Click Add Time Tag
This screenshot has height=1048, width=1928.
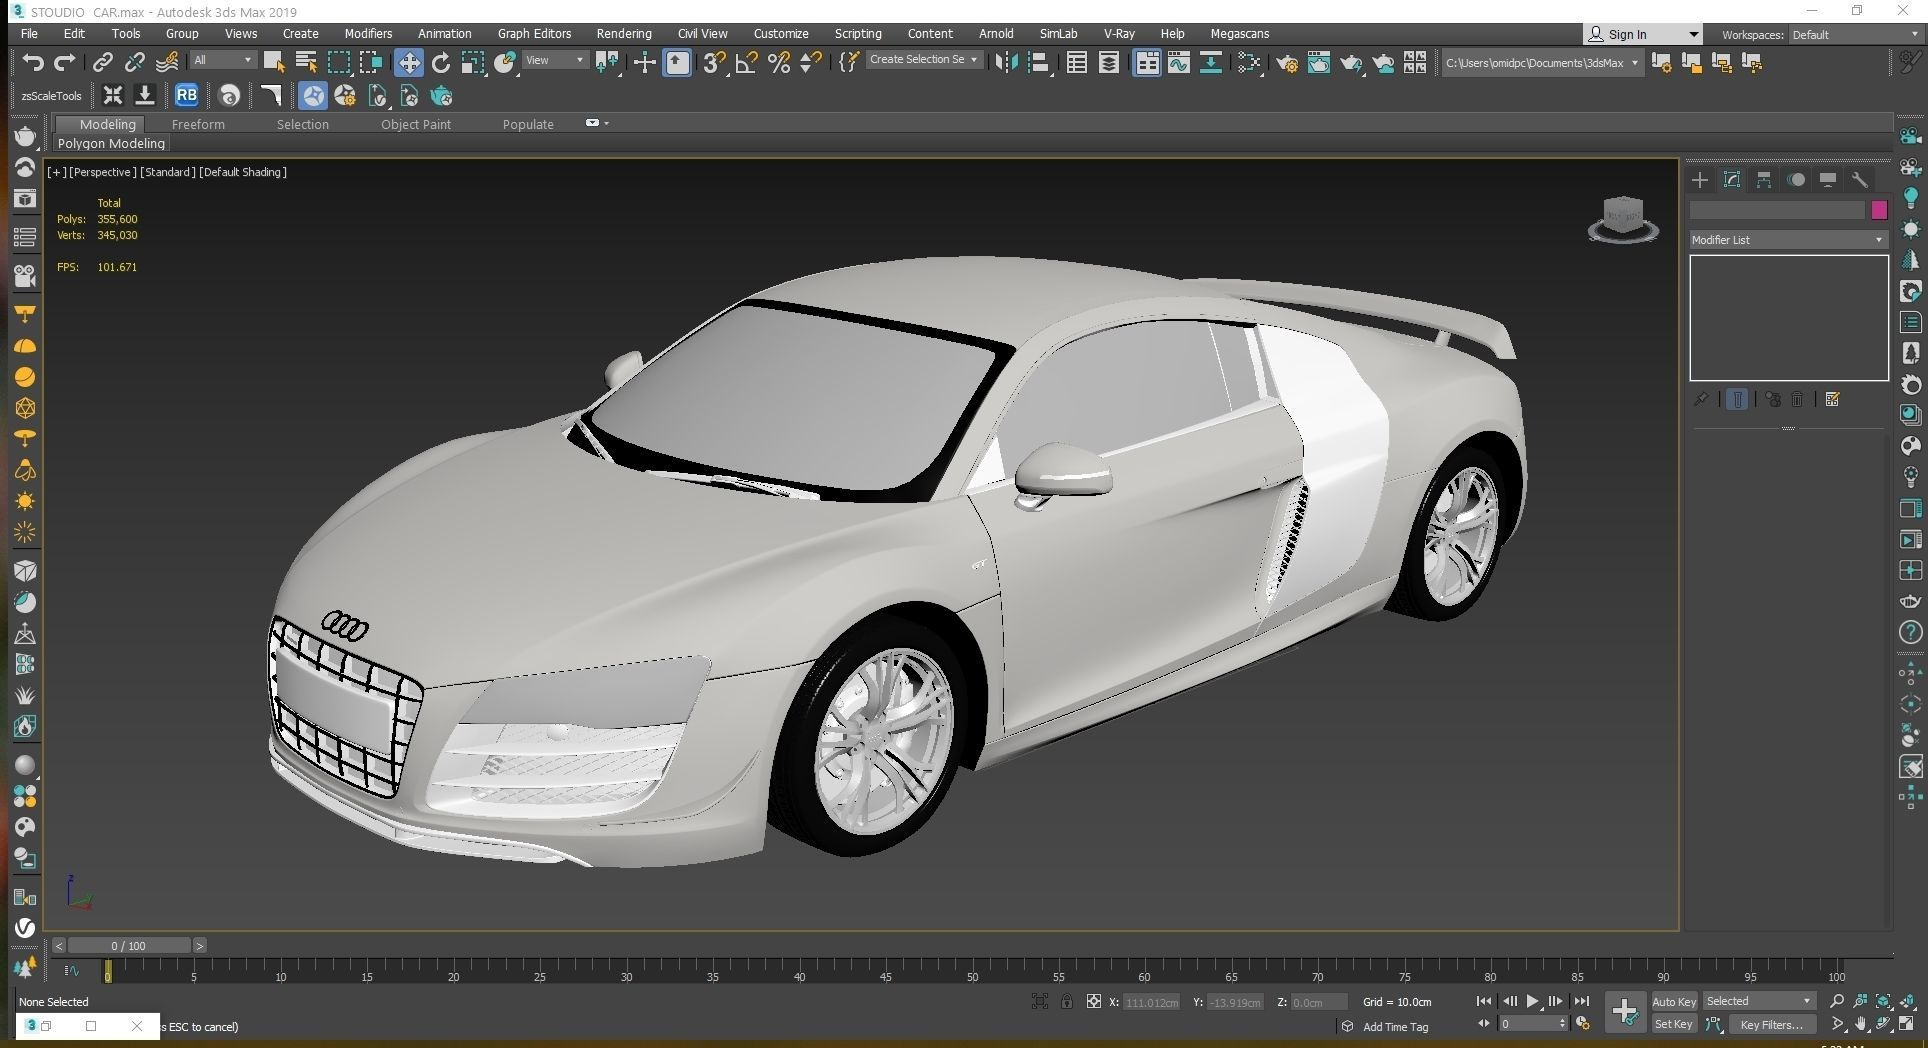1395,1026
